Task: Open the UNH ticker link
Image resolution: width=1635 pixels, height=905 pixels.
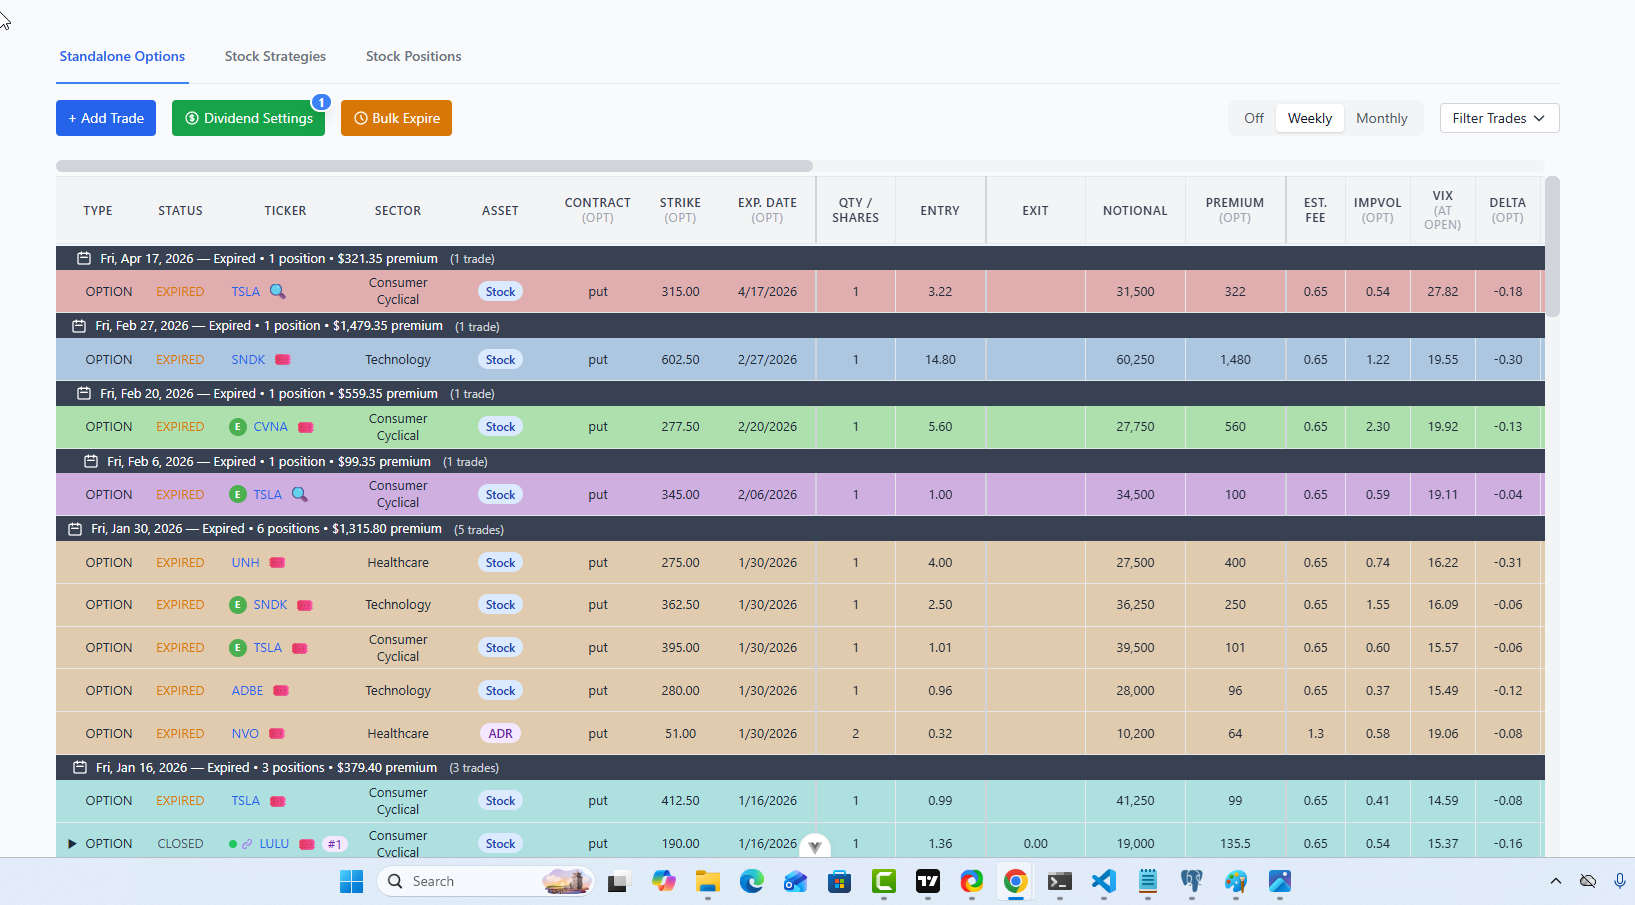Action: coord(245,562)
